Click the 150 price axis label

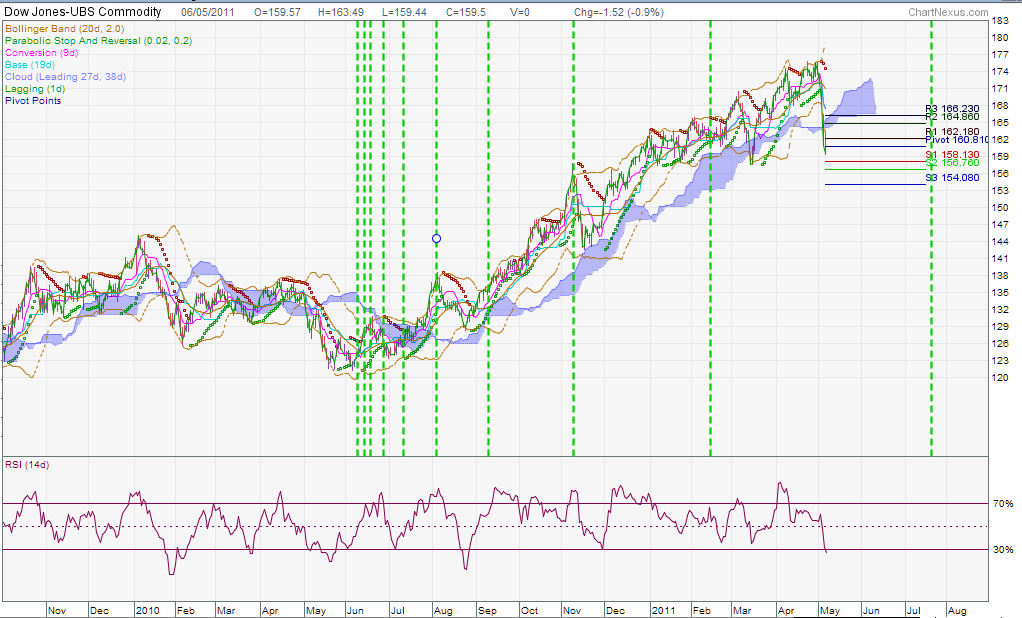tap(1000, 207)
